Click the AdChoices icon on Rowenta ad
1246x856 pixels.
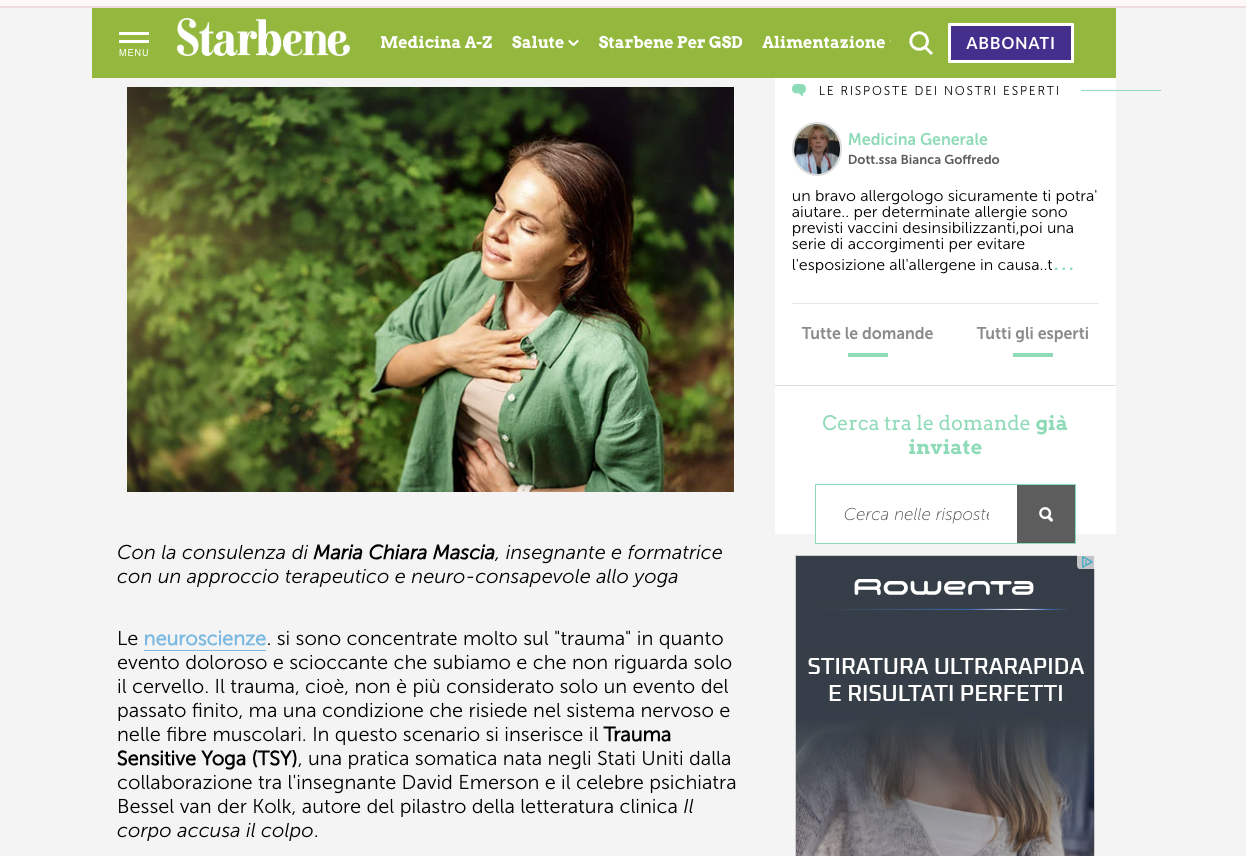[x=1086, y=562]
